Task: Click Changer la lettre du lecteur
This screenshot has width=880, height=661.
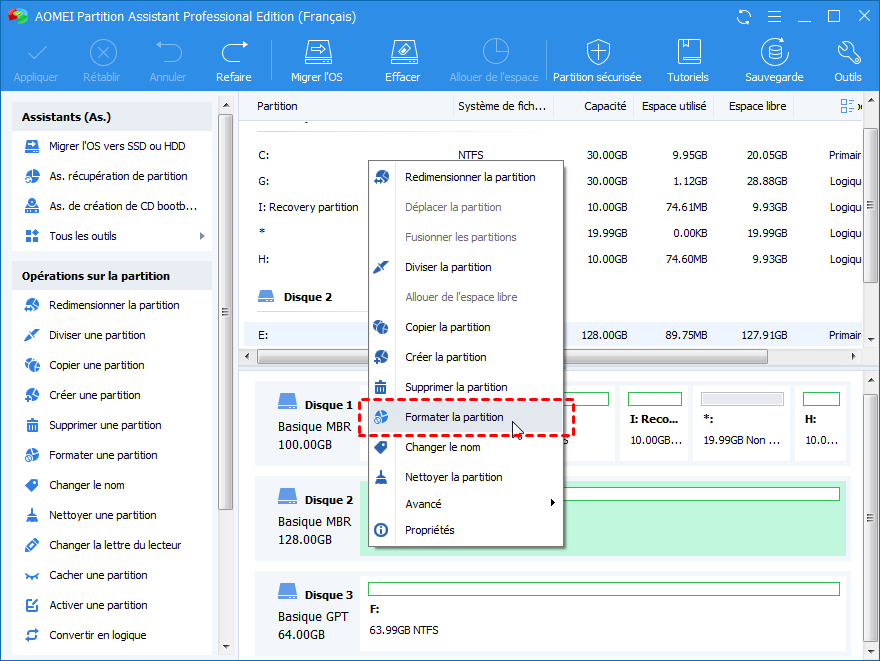Action: coord(115,545)
